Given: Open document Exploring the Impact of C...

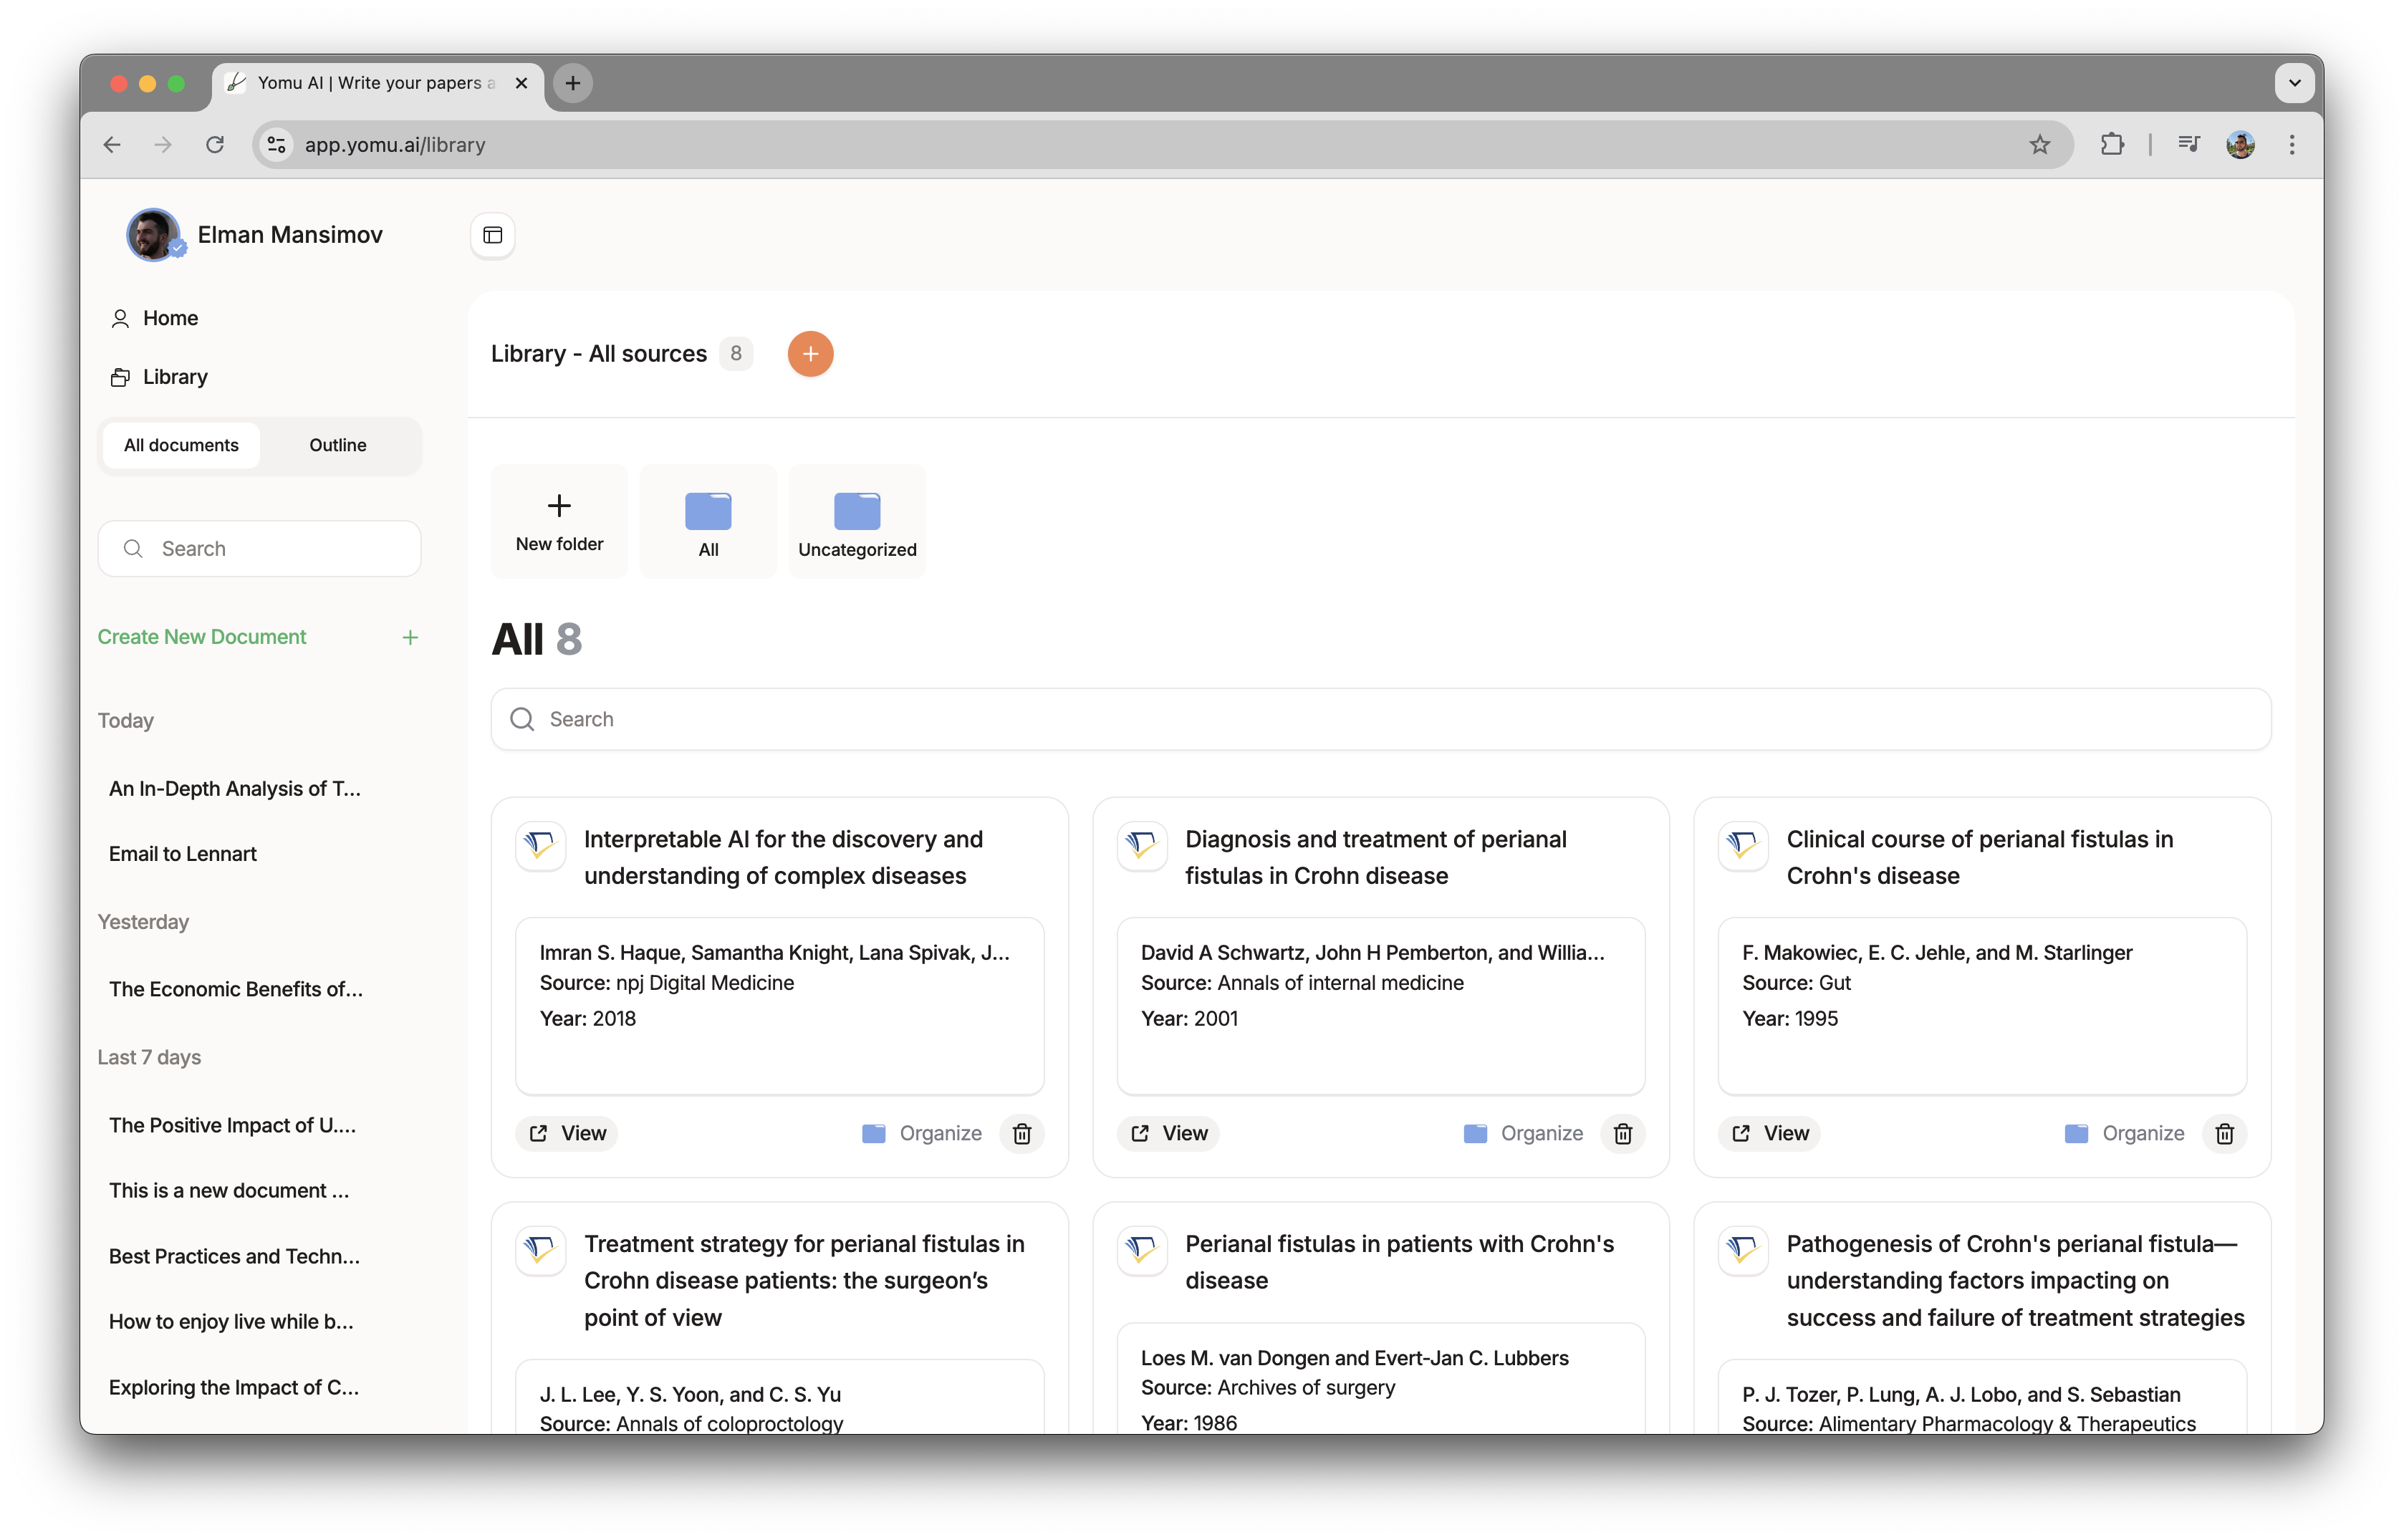Looking at the screenshot, I should [234, 1387].
